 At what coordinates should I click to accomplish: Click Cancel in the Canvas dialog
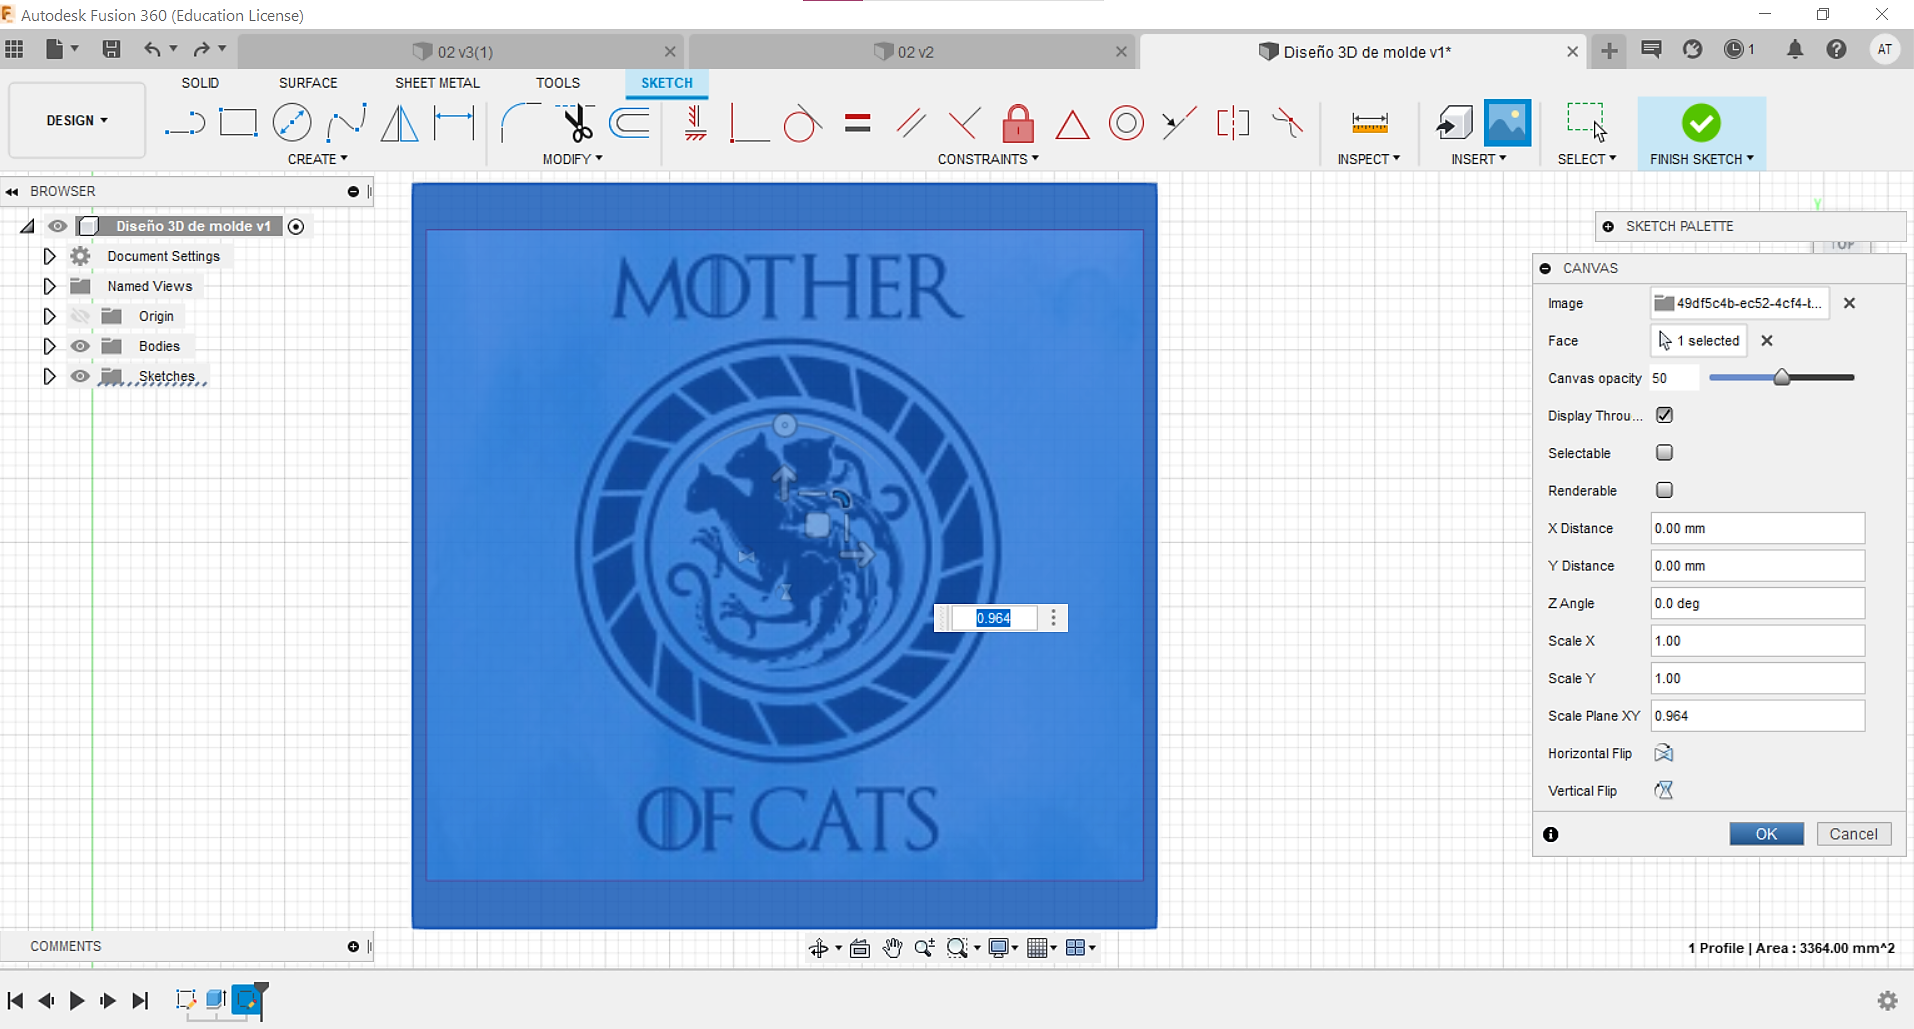(x=1853, y=834)
